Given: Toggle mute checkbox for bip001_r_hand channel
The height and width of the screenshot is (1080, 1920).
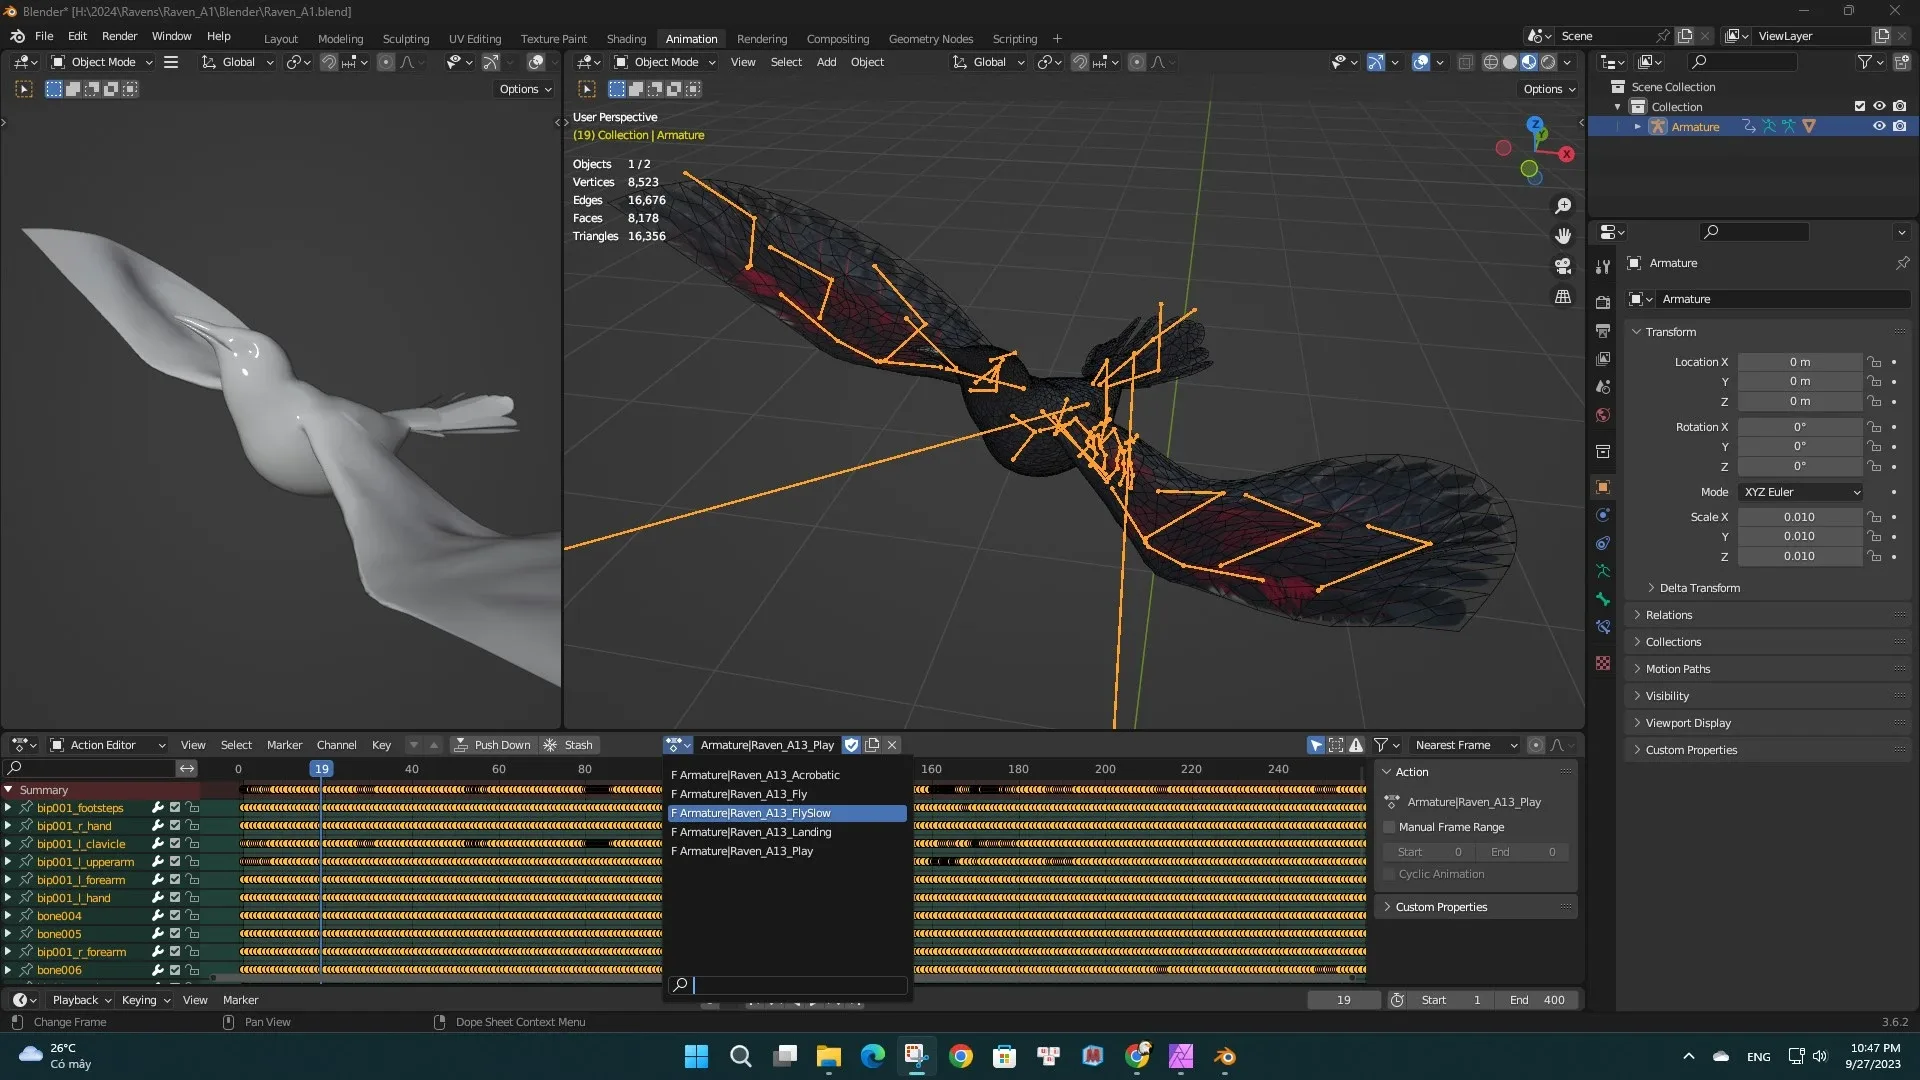Looking at the screenshot, I should (x=175, y=826).
